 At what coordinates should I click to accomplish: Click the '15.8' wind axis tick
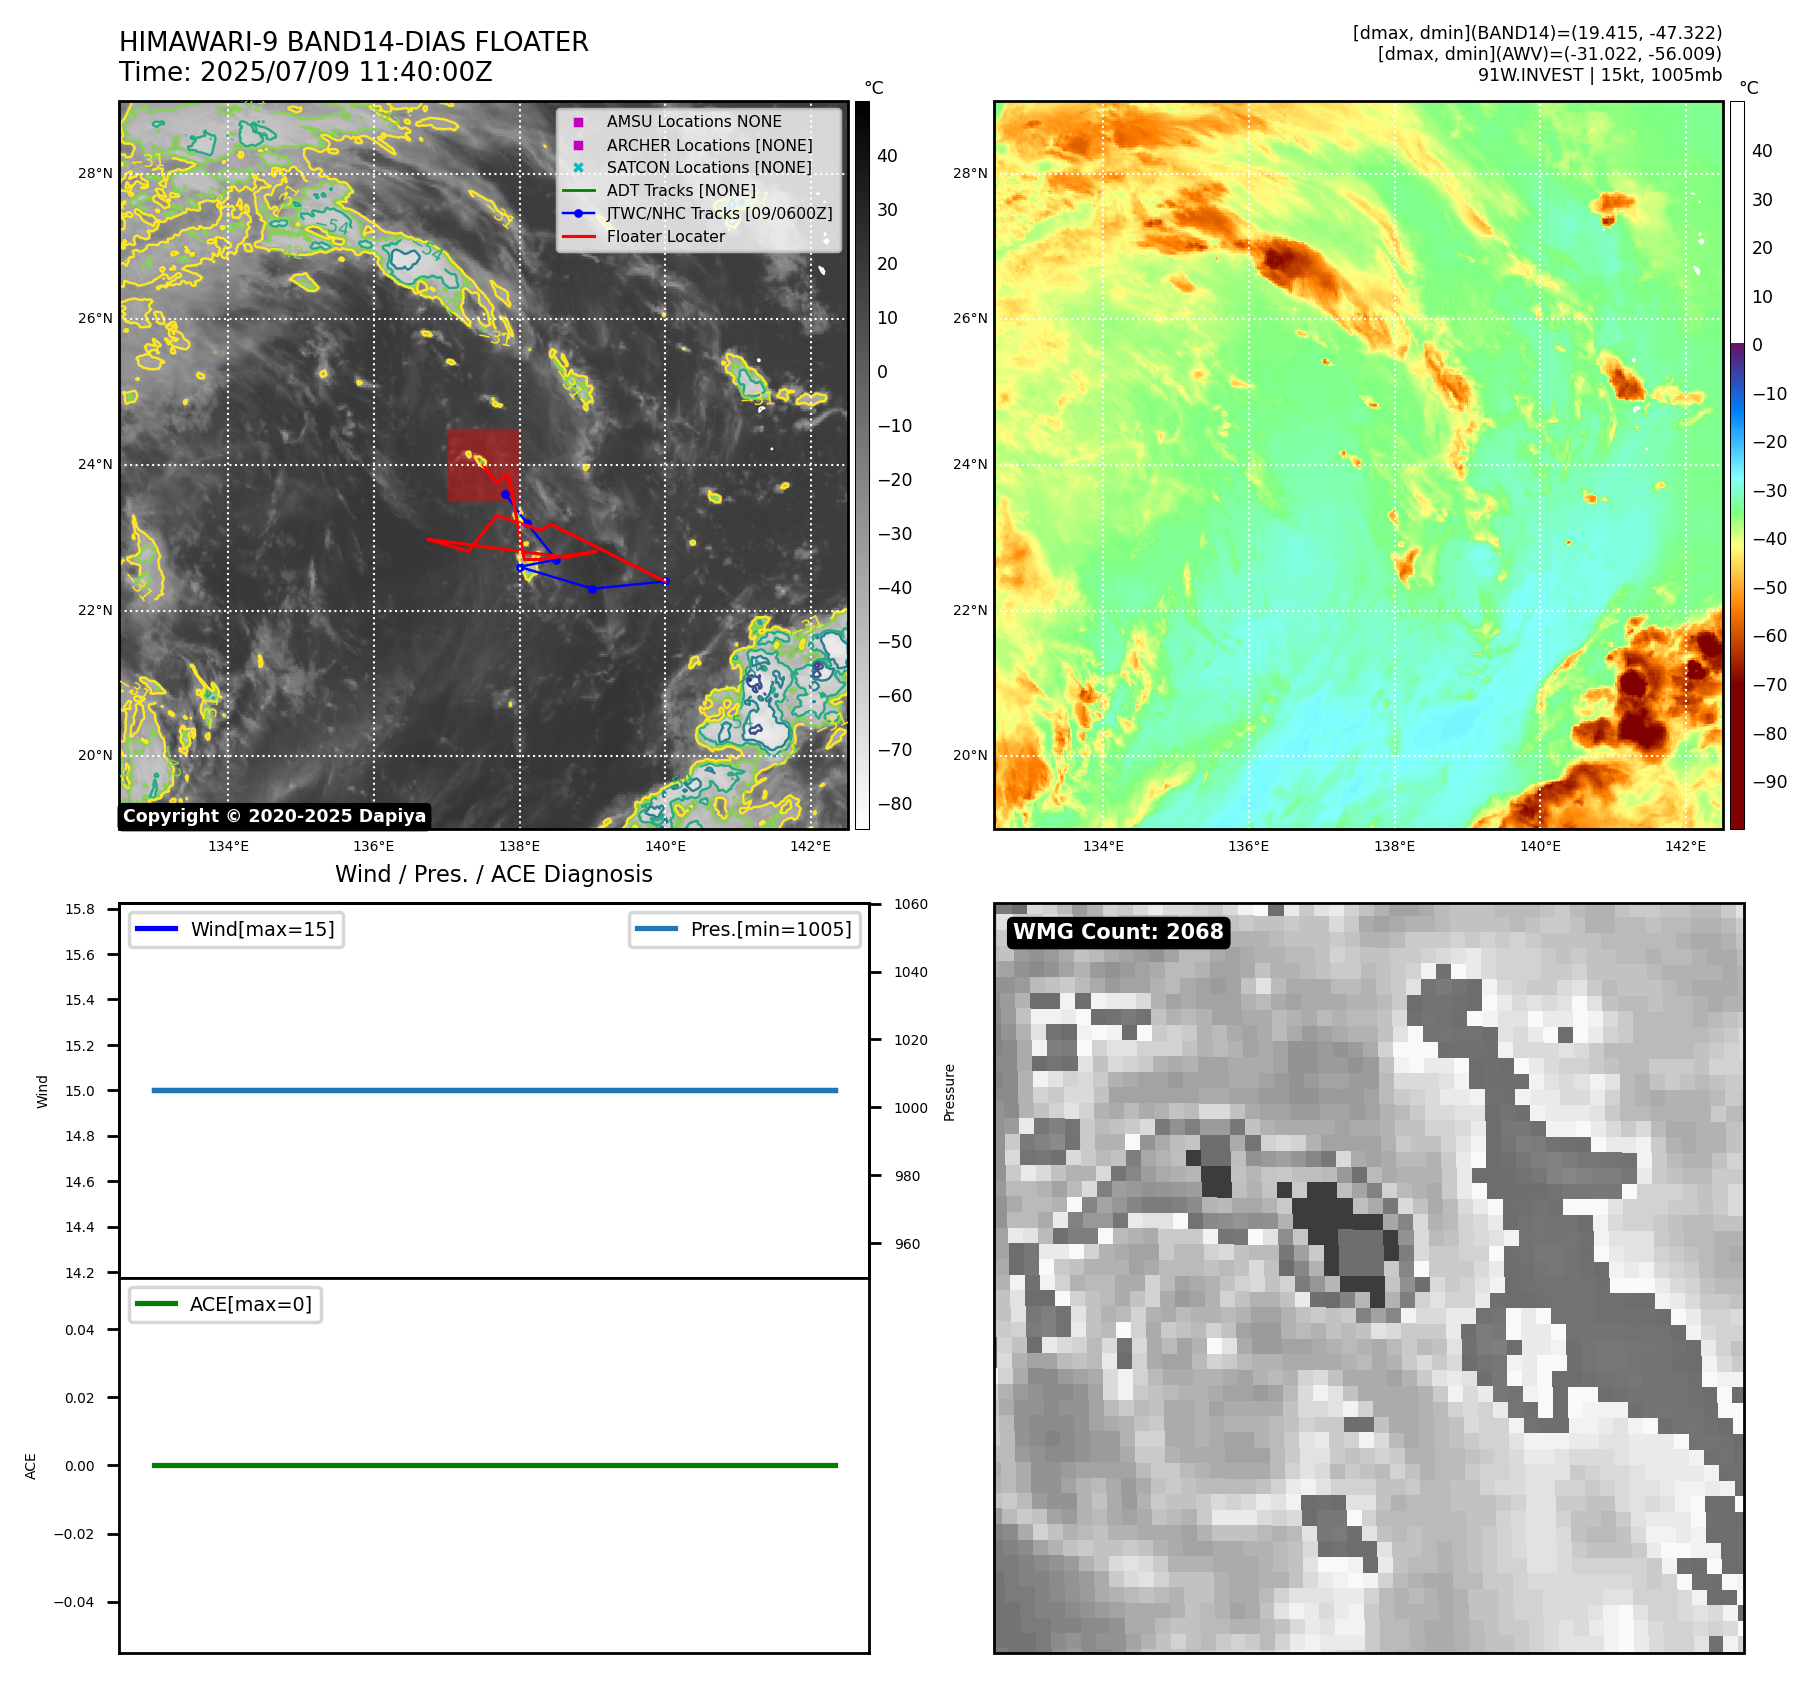80,909
